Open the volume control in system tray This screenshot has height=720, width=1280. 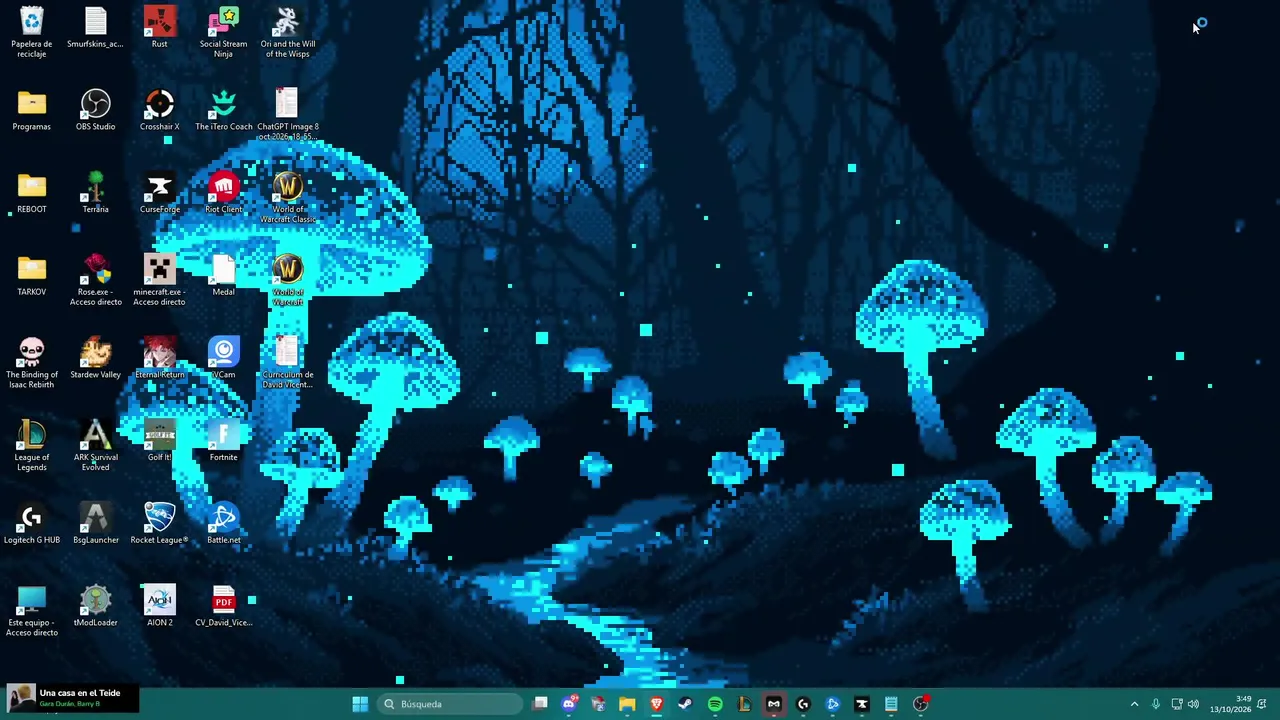tap(1193, 704)
